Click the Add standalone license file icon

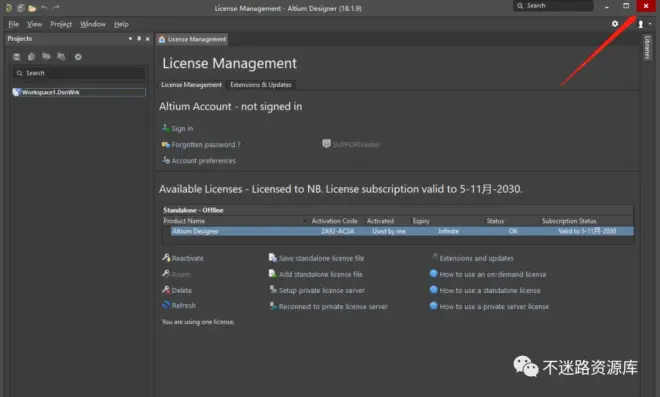[x=273, y=274]
